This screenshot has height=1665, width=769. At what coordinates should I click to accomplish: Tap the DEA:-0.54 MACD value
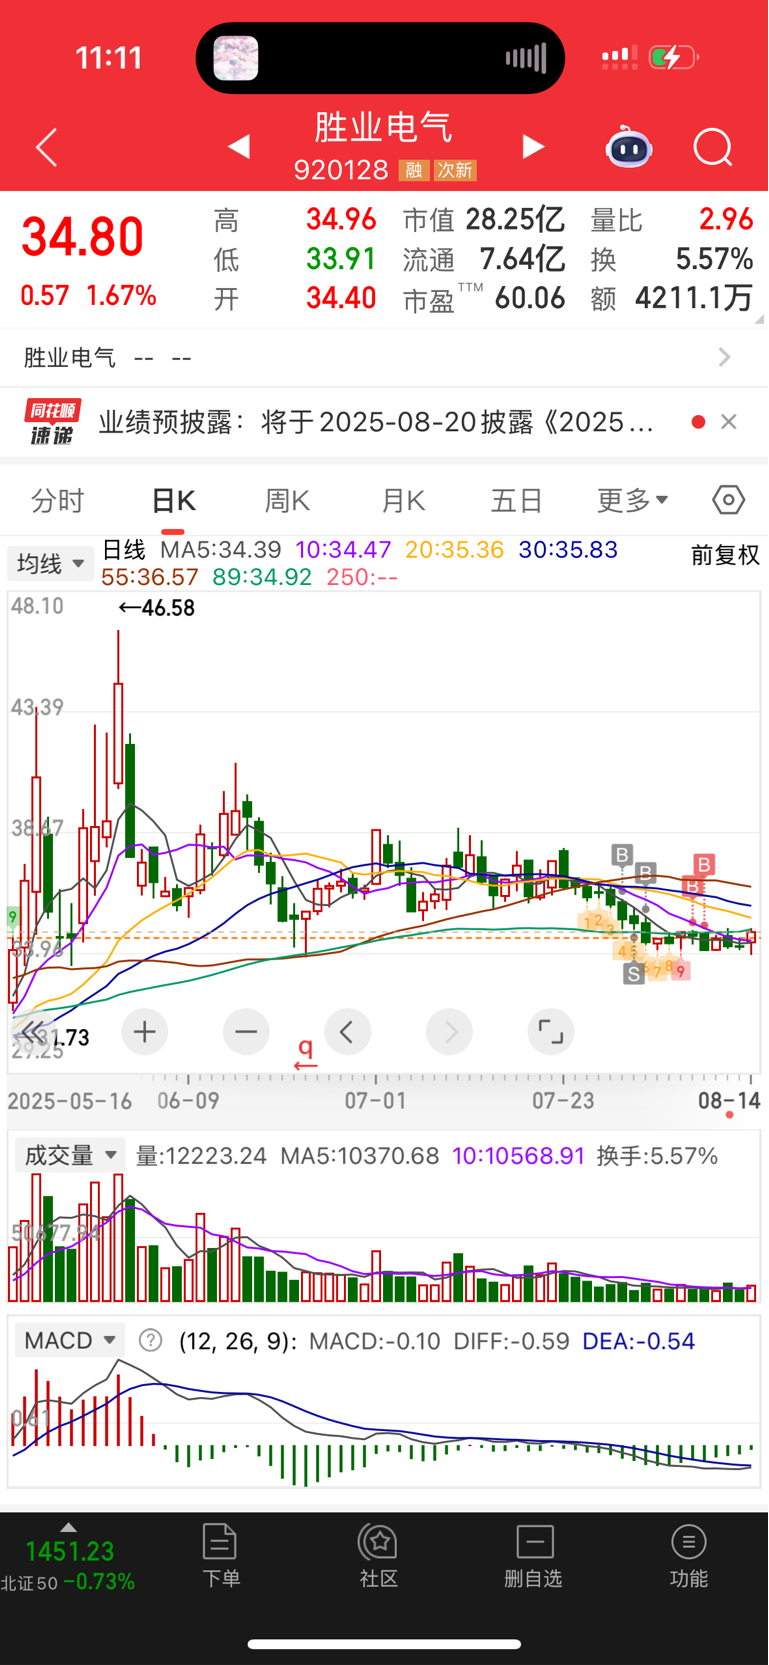pyautogui.click(x=638, y=1341)
